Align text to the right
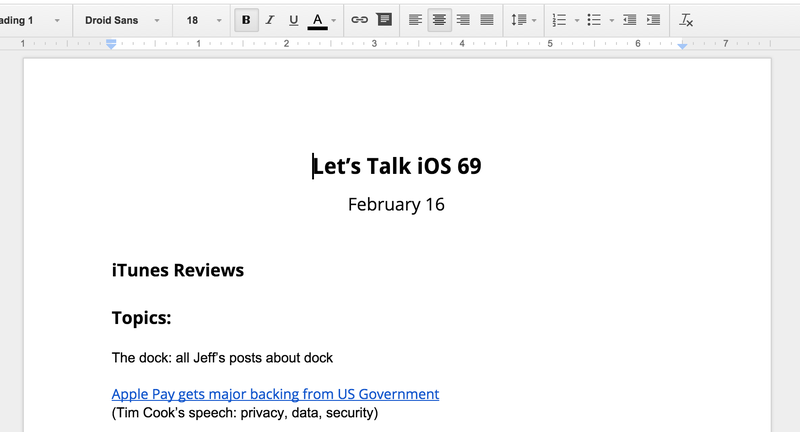This screenshot has height=432, width=800. coord(463,20)
